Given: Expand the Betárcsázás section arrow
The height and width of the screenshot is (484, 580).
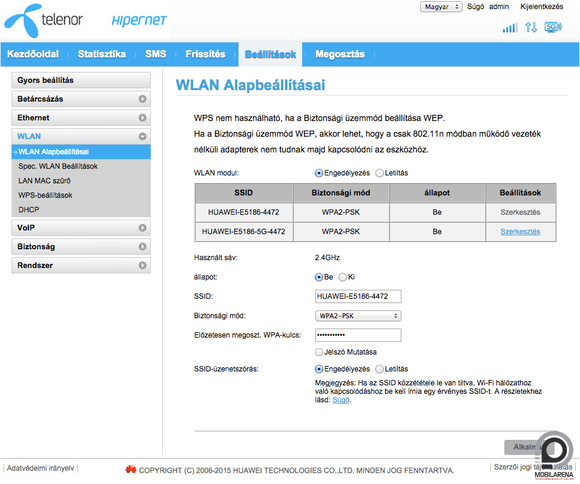Looking at the screenshot, I should 142,99.
